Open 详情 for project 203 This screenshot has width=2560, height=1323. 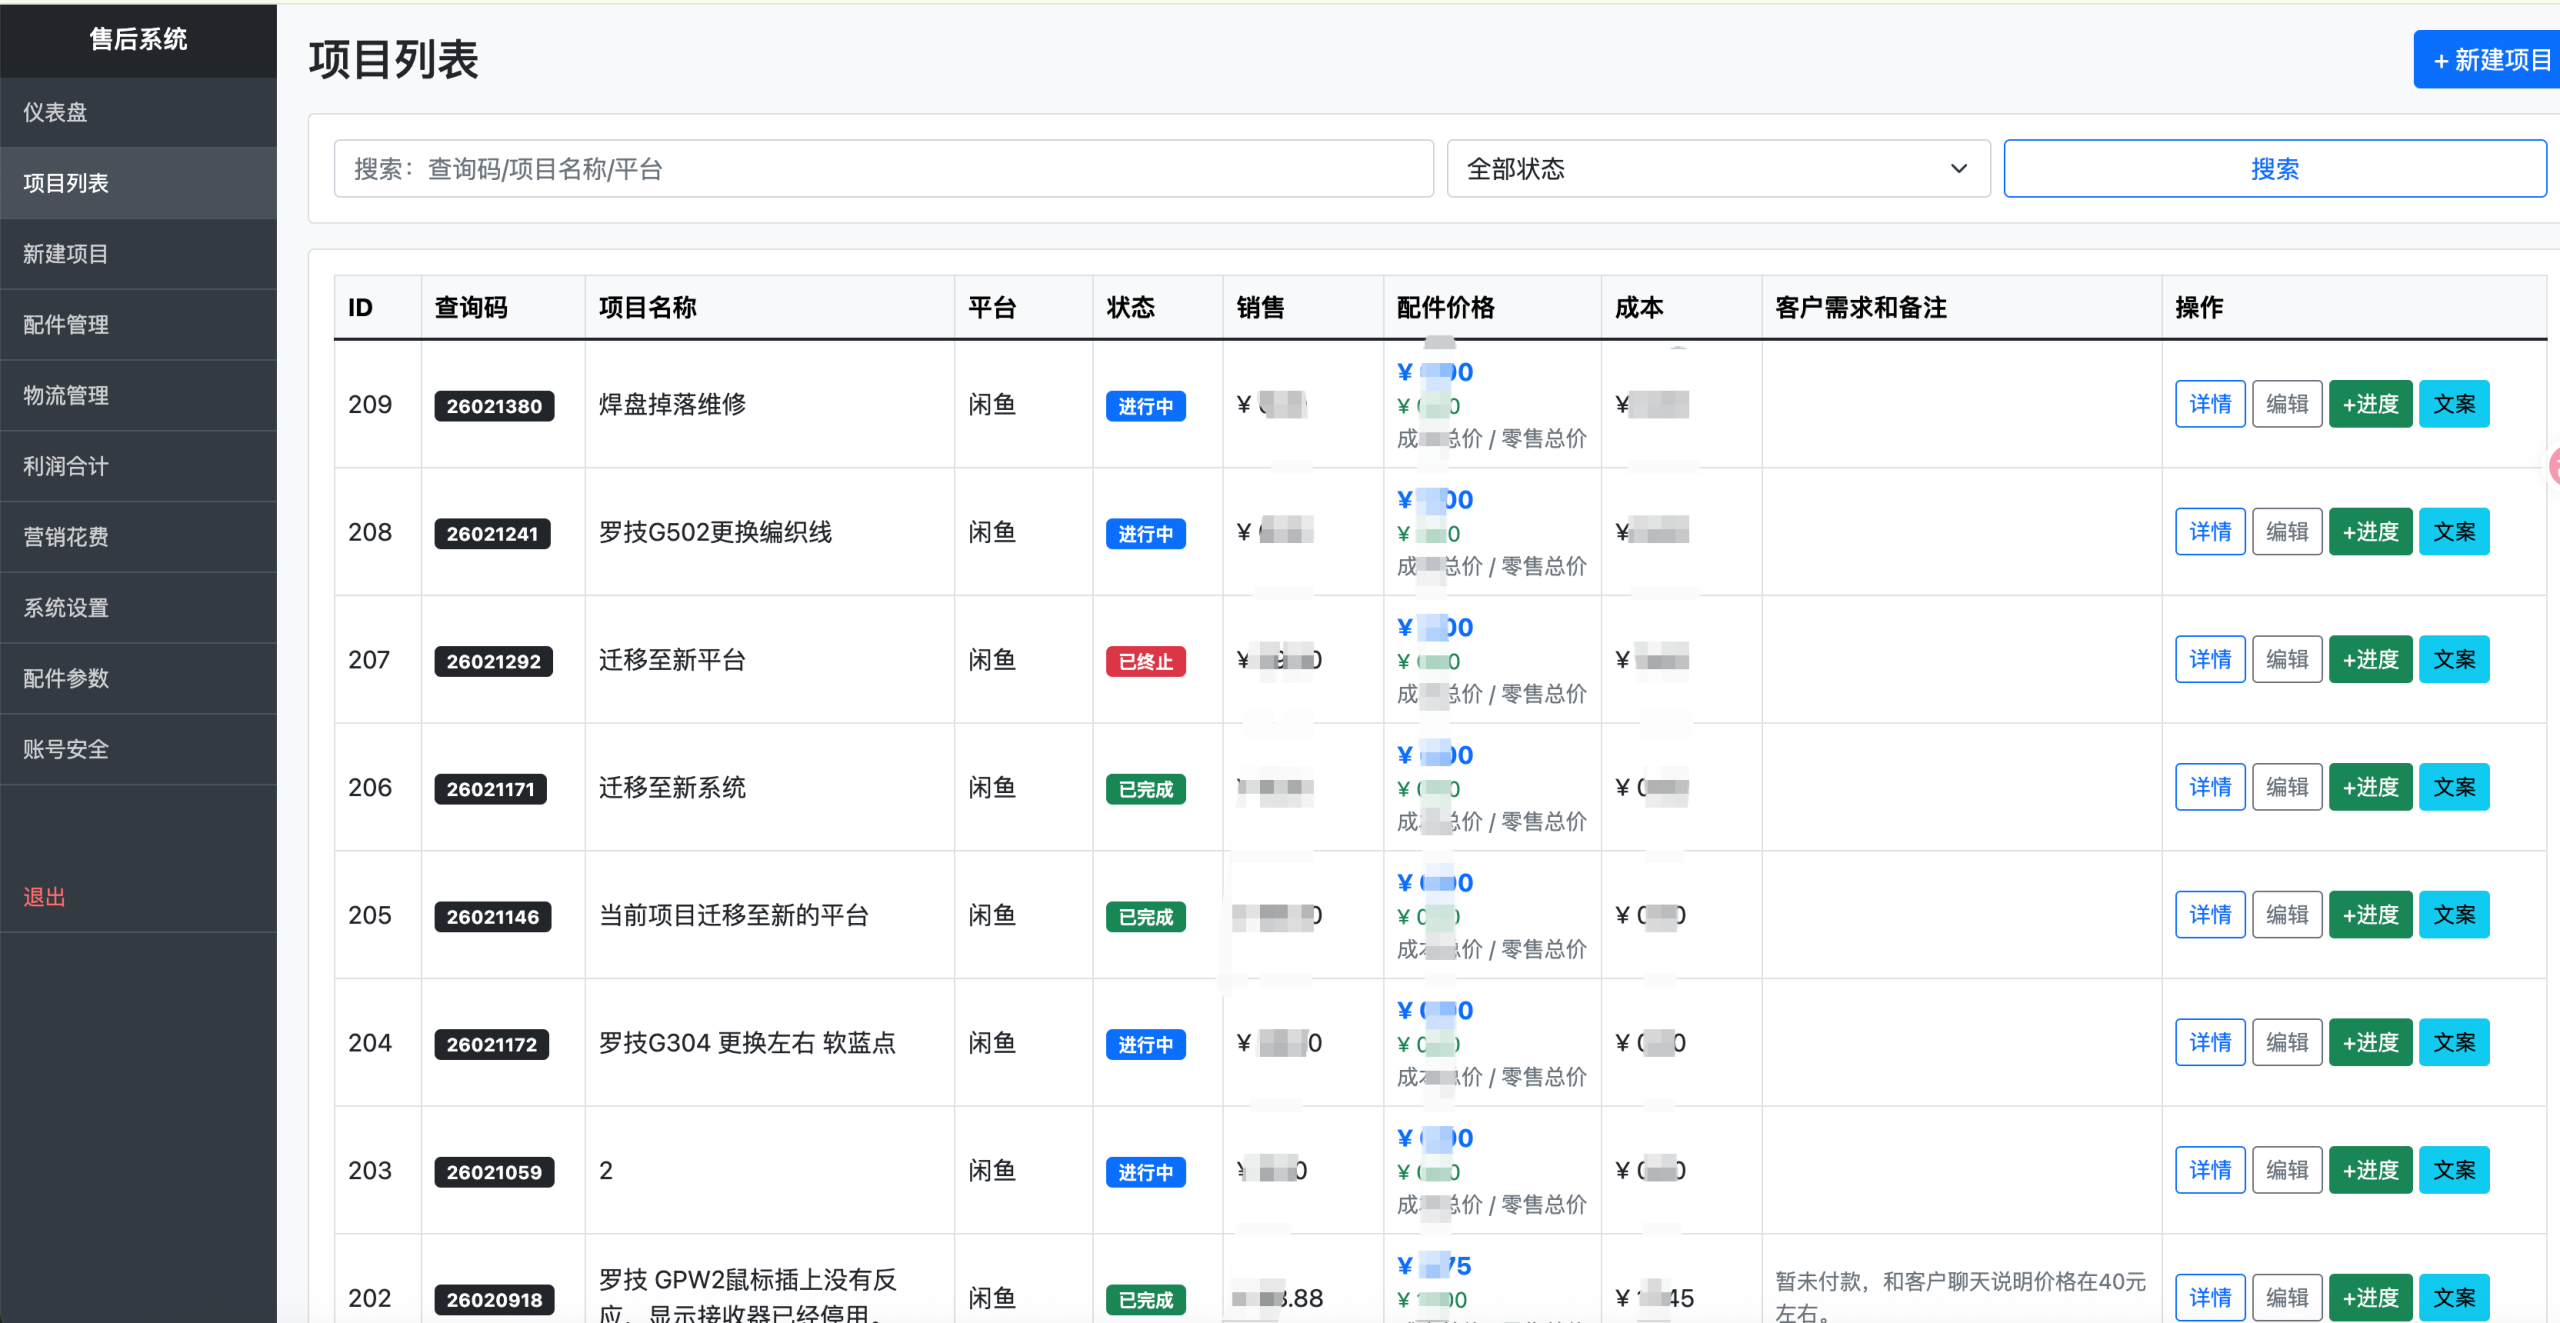pyautogui.click(x=2209, y=1170)
